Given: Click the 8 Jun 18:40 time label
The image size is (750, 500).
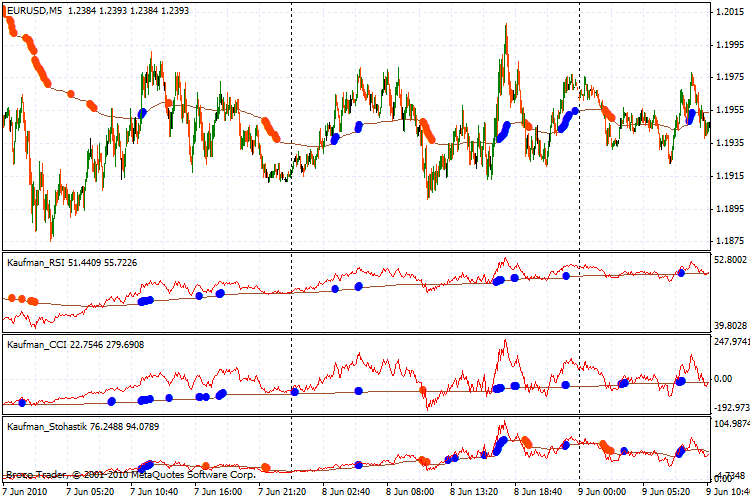Looking at the screenshot, I should pyautogui.click(x=543, y=492).
